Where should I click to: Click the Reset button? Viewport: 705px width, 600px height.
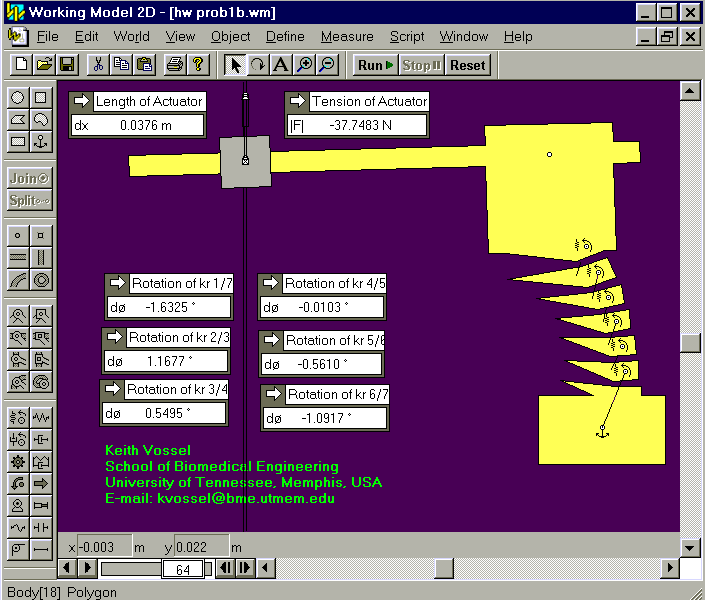(x=468, y=65)
